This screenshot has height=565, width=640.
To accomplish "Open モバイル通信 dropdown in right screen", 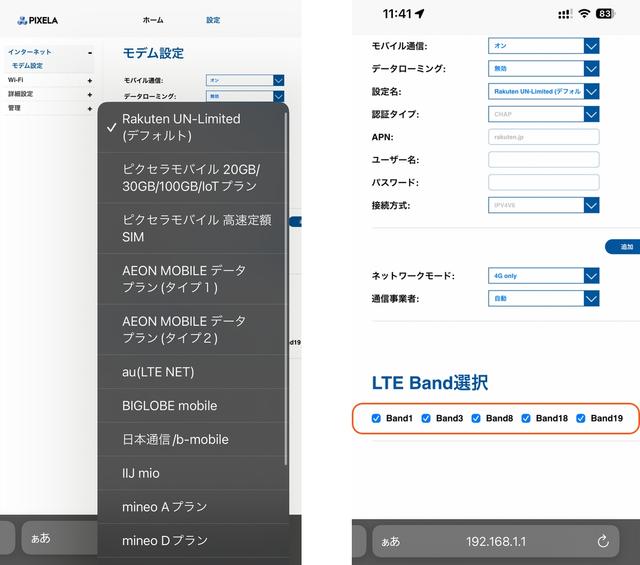I will pos(543,46).
